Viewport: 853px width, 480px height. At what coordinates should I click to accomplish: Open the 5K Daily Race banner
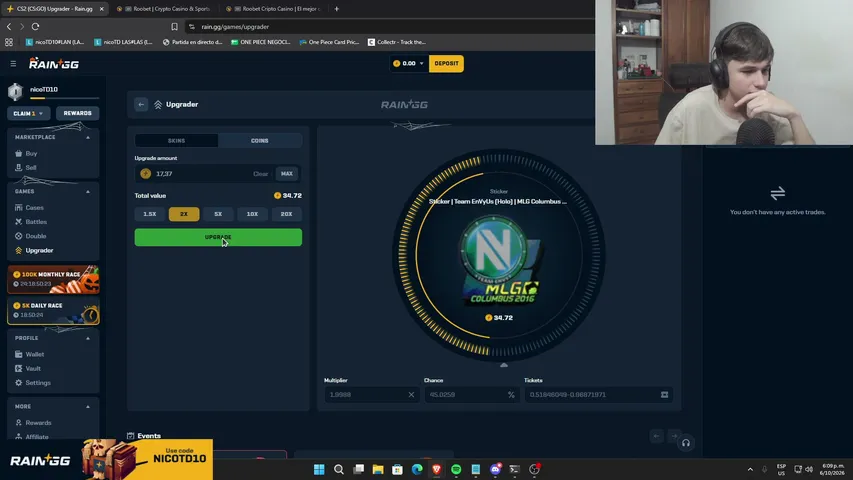[x=53, y=310]
